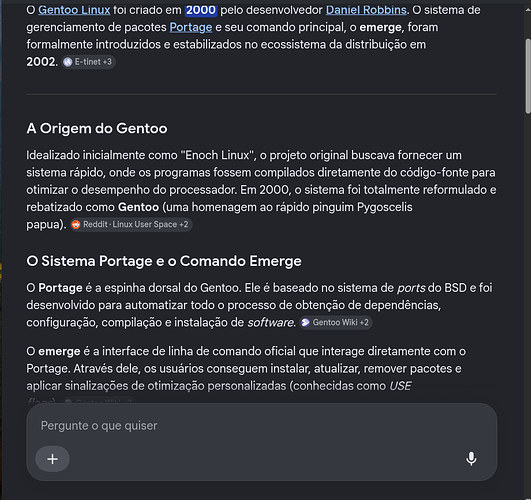Expand the E-tinet +3 sources chip
The image size is (531, 500).
tap(89, 62)
